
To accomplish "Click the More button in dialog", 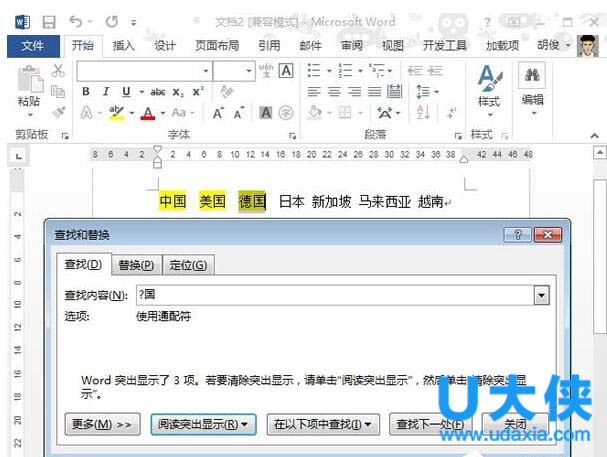I will click(102, 424).
